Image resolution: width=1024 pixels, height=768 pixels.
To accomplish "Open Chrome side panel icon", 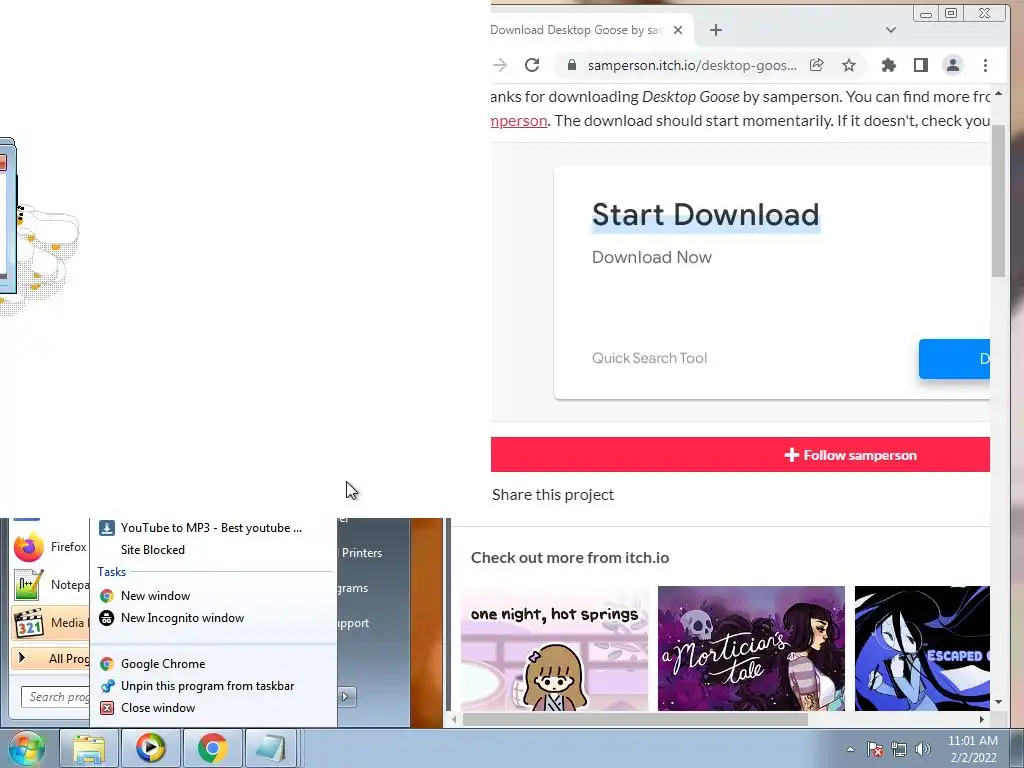I will click(921, 65).
